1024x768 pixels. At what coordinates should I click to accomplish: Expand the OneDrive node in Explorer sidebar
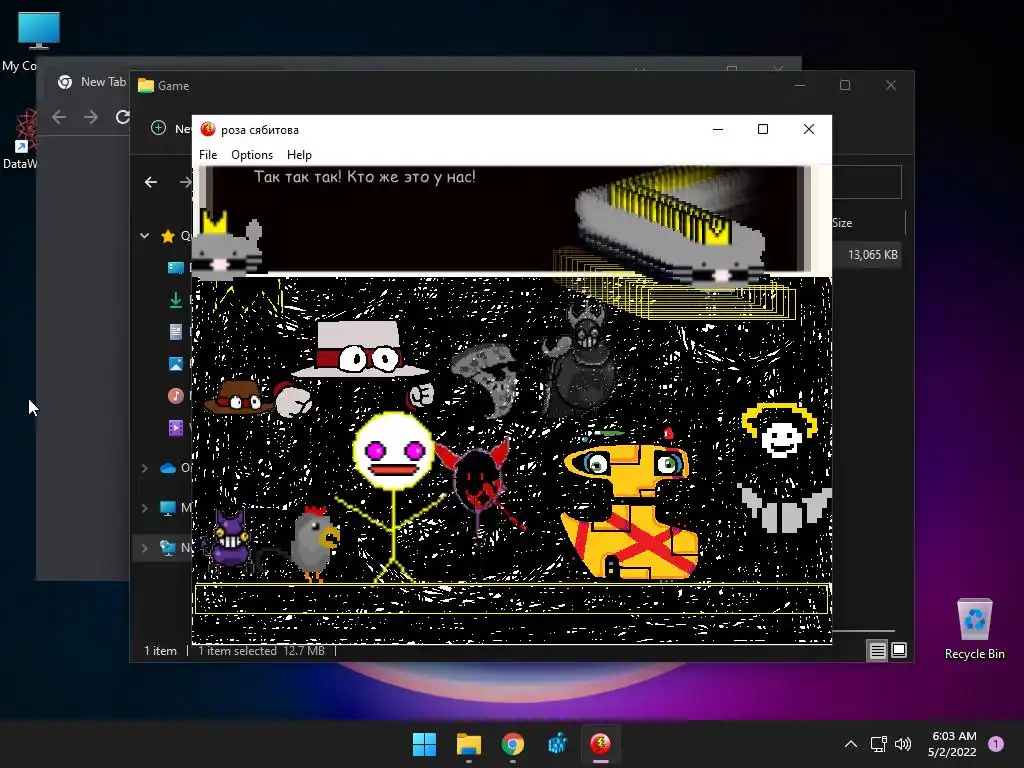pos(144,468)
